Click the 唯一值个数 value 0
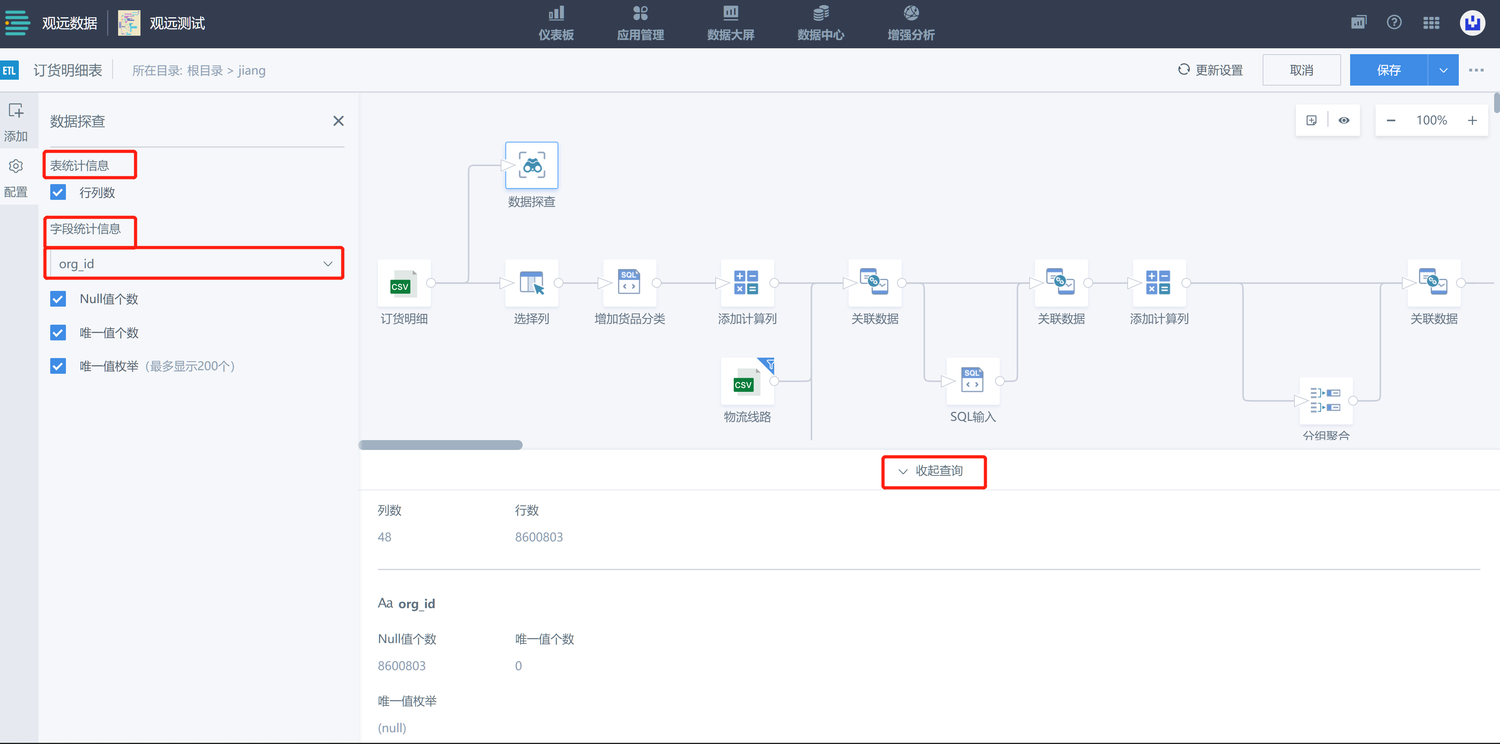Image resolution: width=1500 pixels, height=744 pixels. (518, 666)
